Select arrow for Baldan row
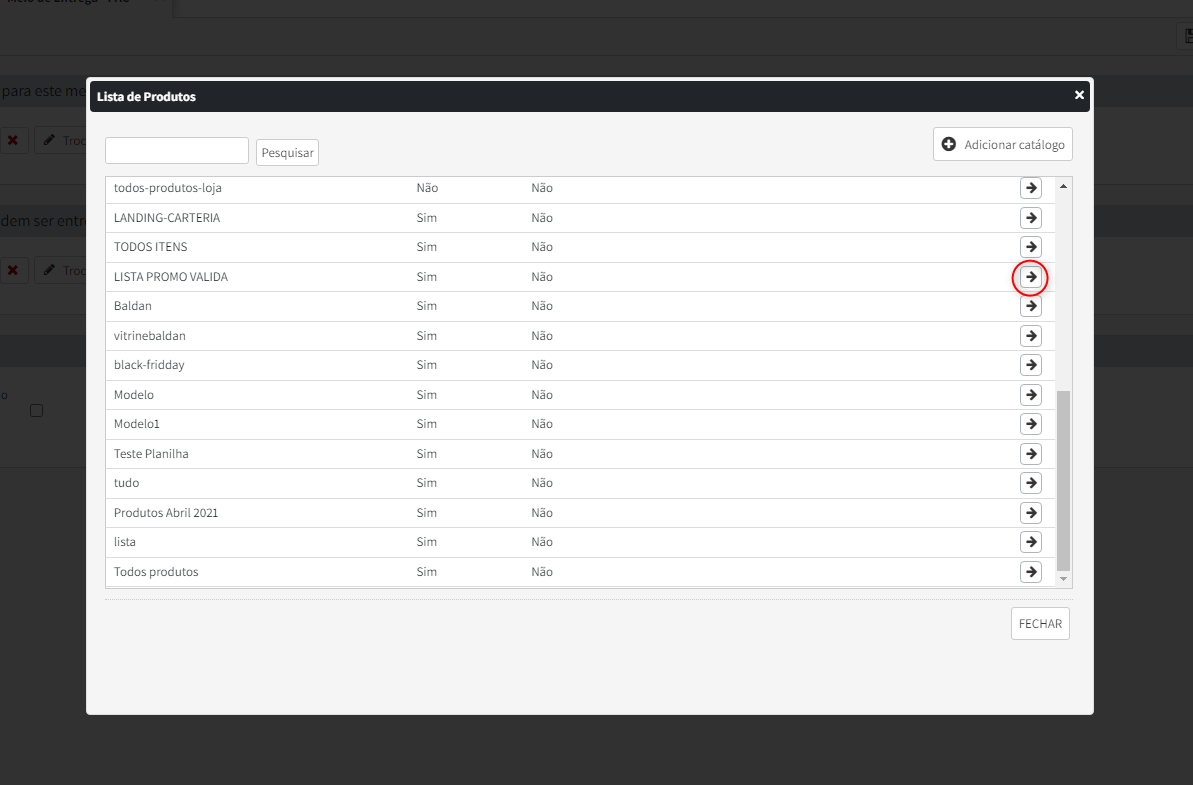This screenshot has width=1193, height=785. click(1030, 306)
